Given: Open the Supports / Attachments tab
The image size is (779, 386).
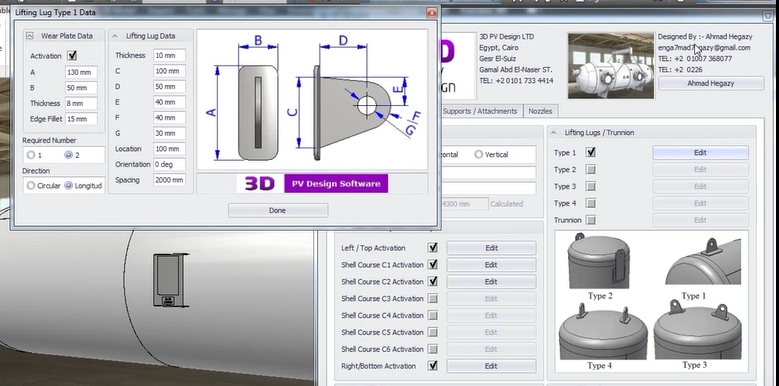Looking at the screenshot, I should tap(480, 111).
